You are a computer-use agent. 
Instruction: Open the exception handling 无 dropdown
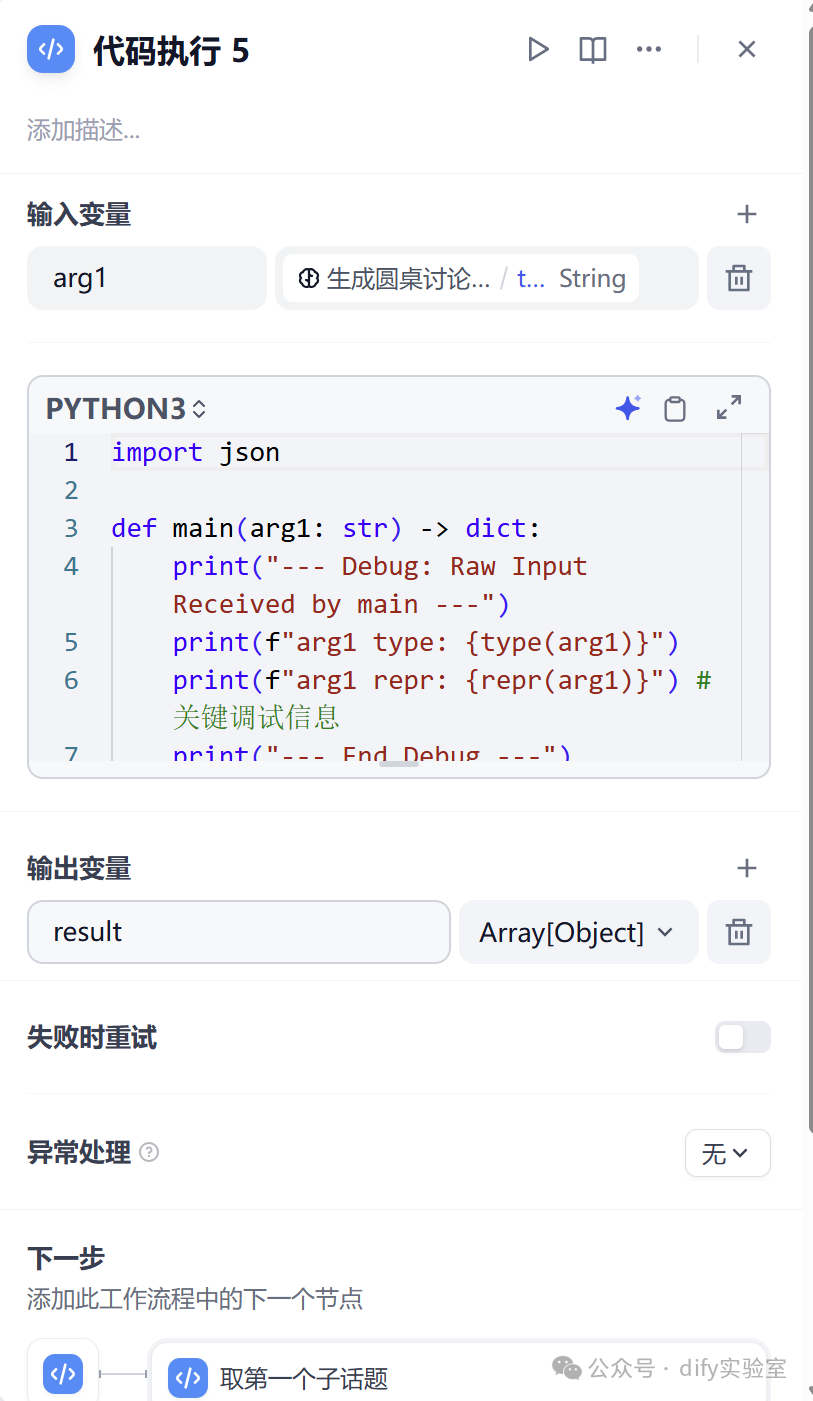pos(727,1153)
